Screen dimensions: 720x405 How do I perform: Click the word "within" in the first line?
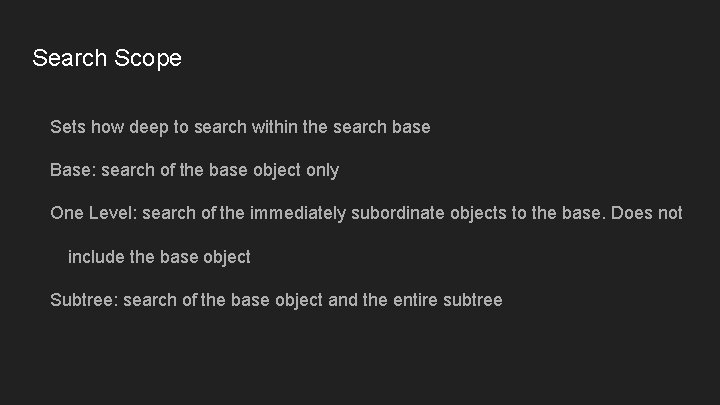click(x=275, y=127)
